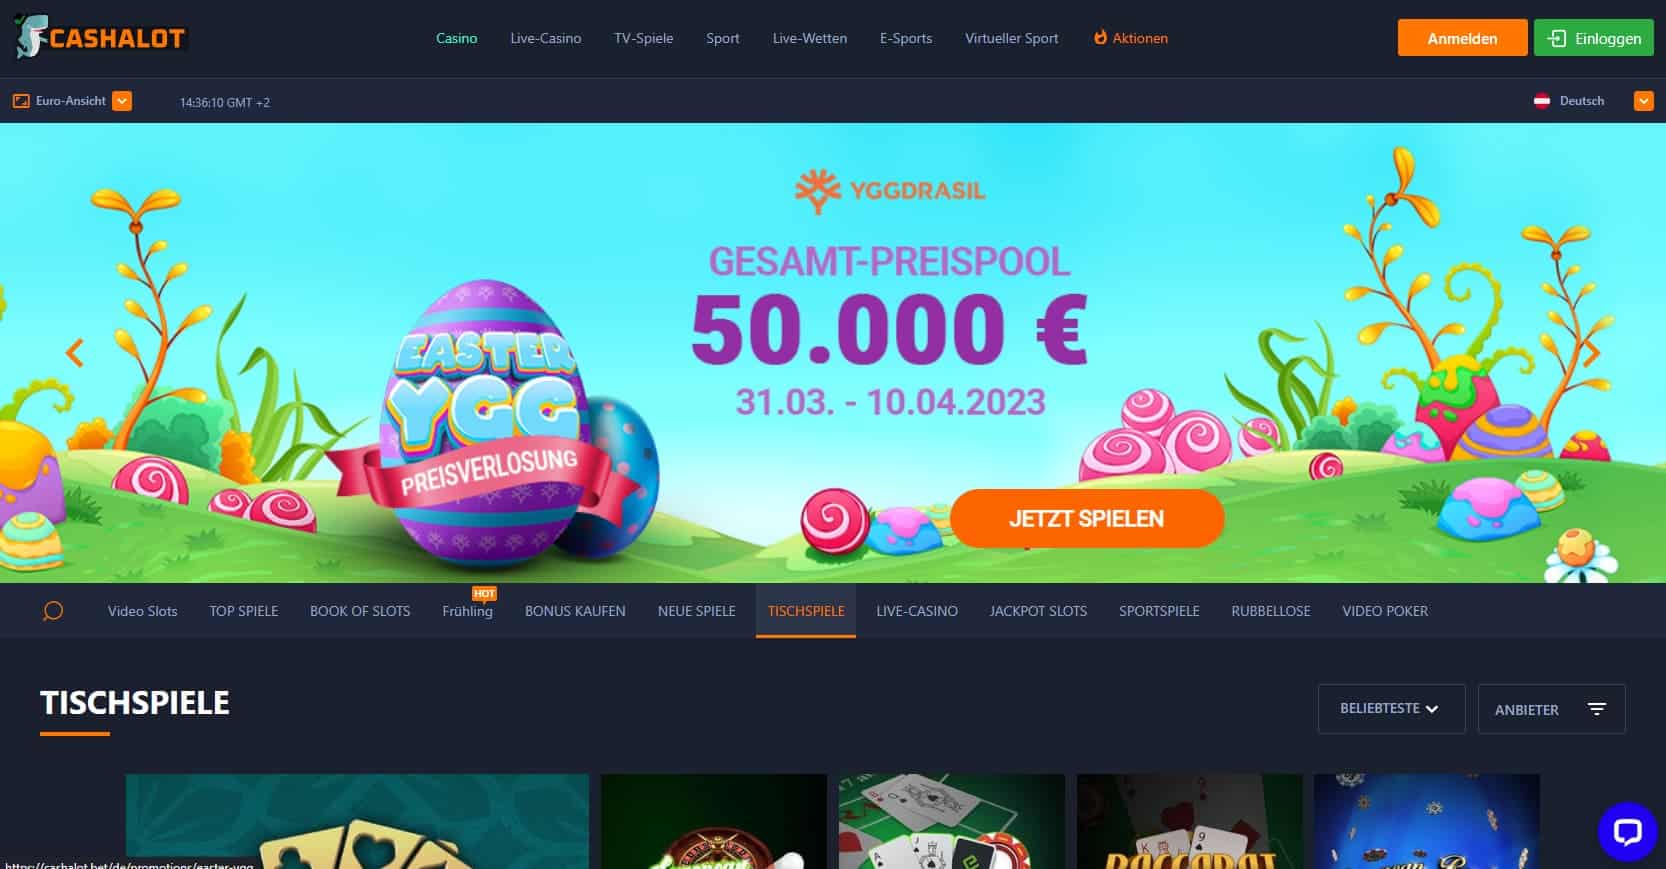Go to previous banner slide arrow

pyautogui.click(x=74, y=353)
